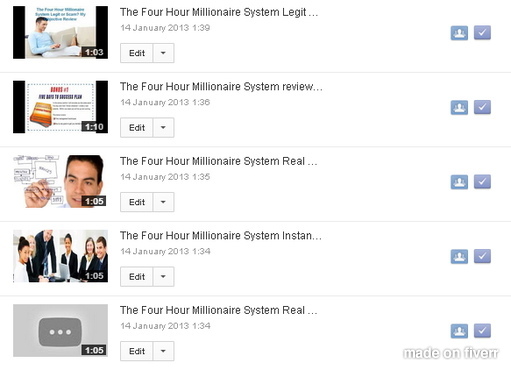Click the checkmark icon for the 'System Legit' video

point(482,33)
